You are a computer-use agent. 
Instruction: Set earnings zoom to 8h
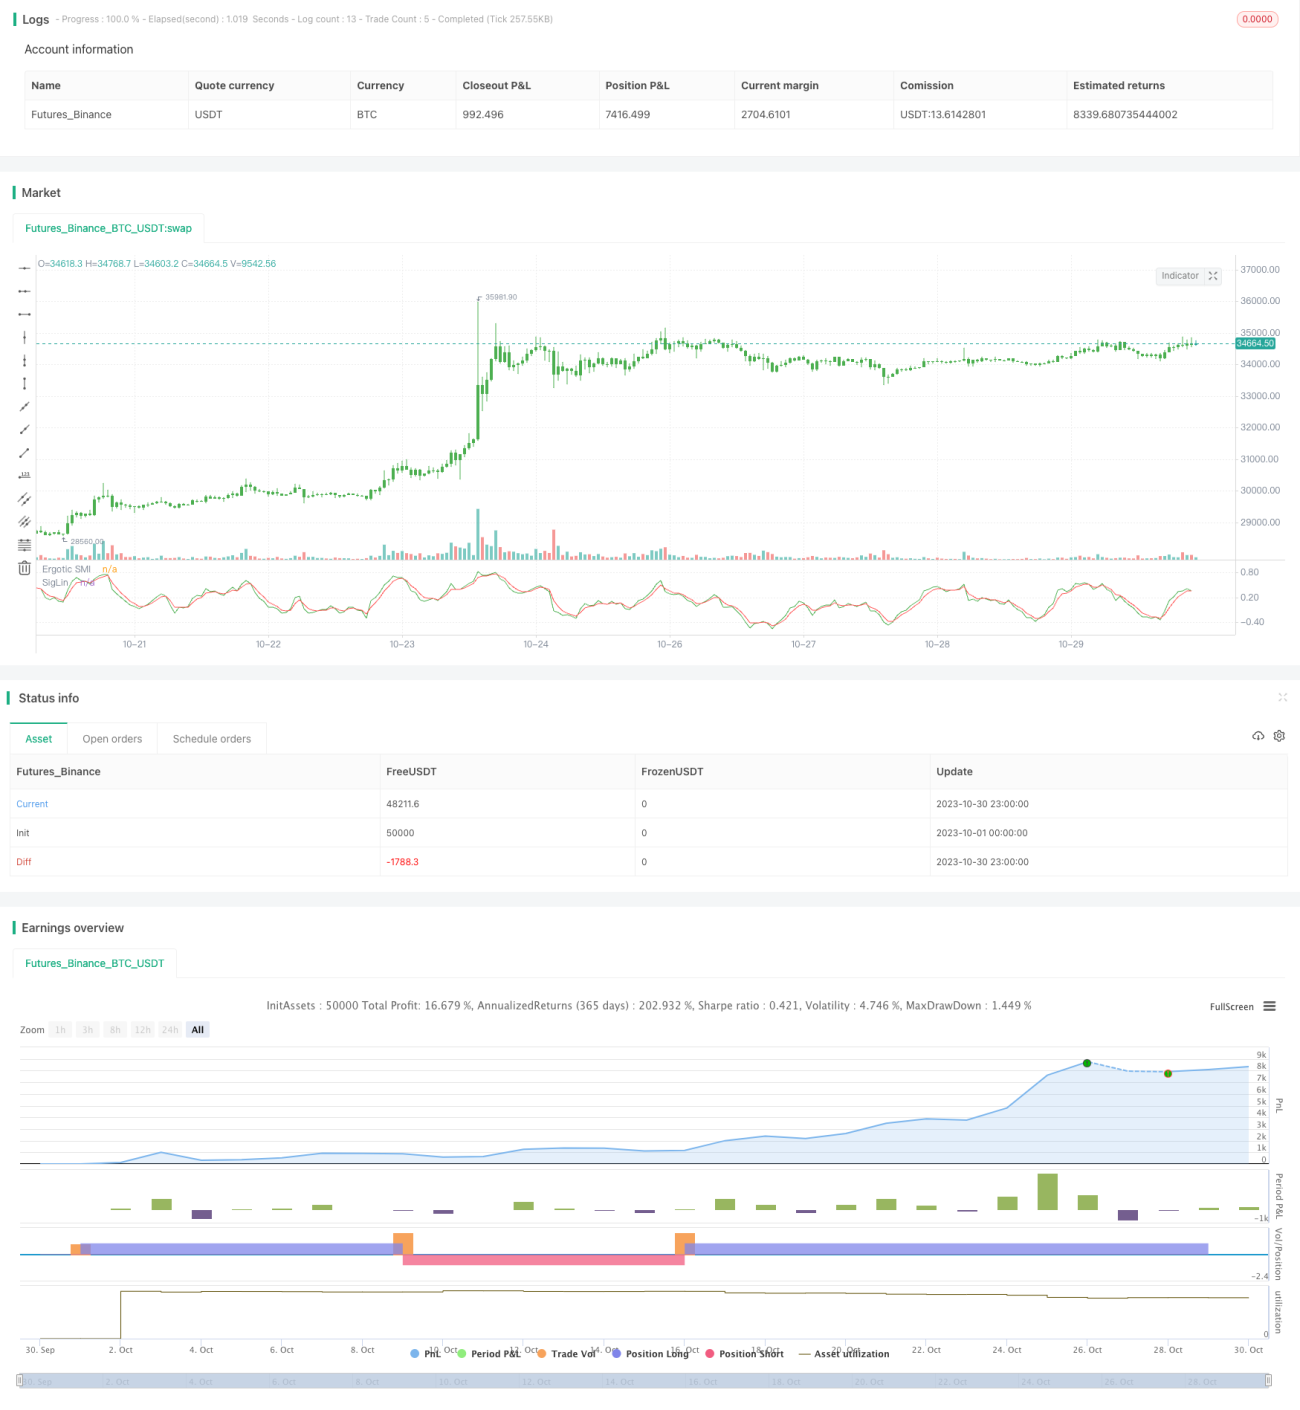pos(115,1030)
